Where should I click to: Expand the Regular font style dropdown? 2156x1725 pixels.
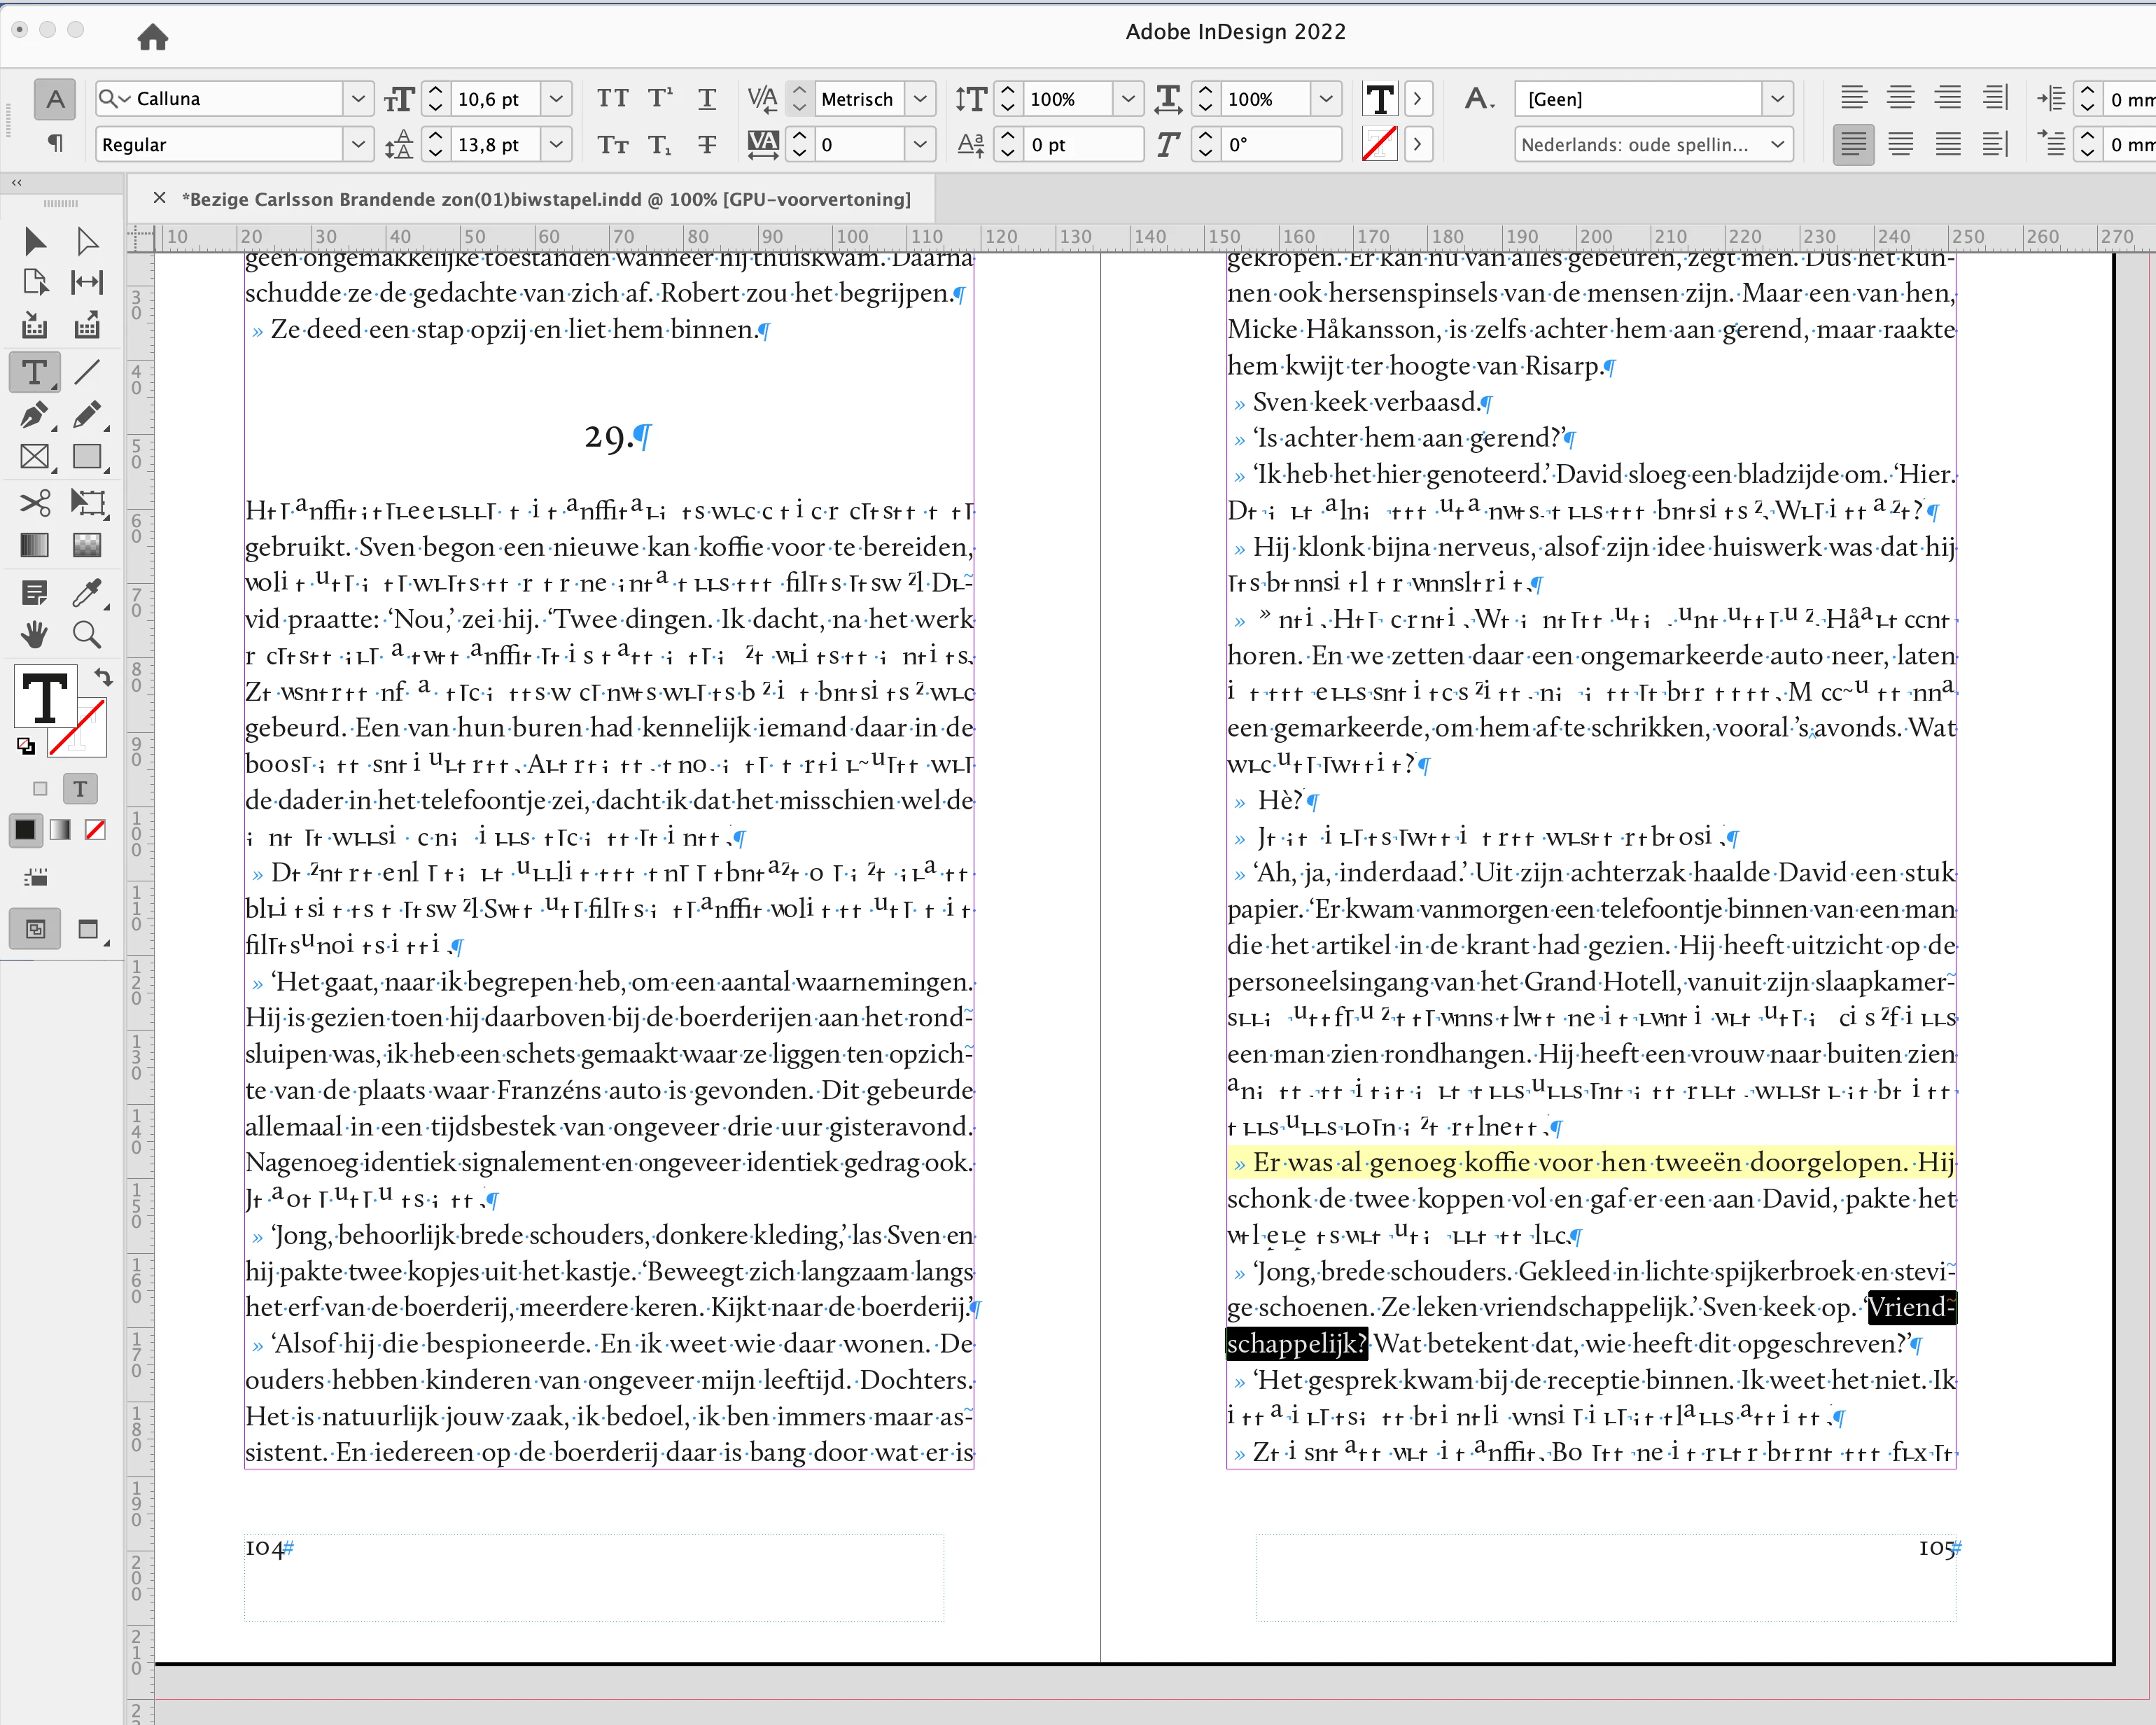(x=358, y=144)
